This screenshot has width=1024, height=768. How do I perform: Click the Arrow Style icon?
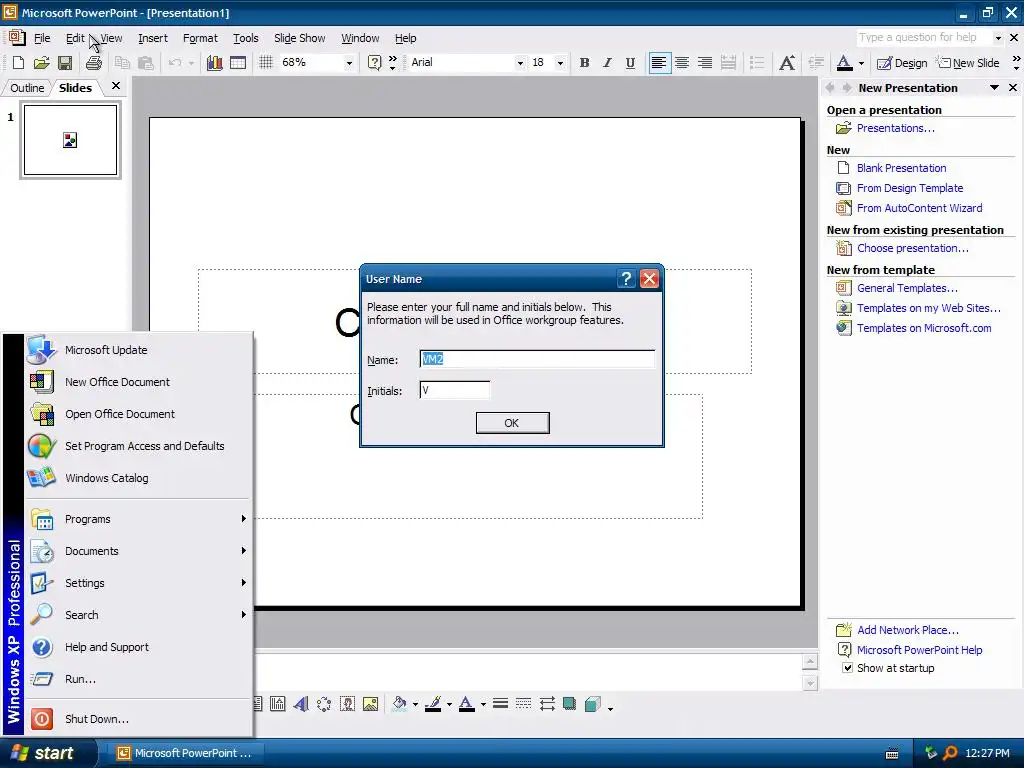[547, 704]
